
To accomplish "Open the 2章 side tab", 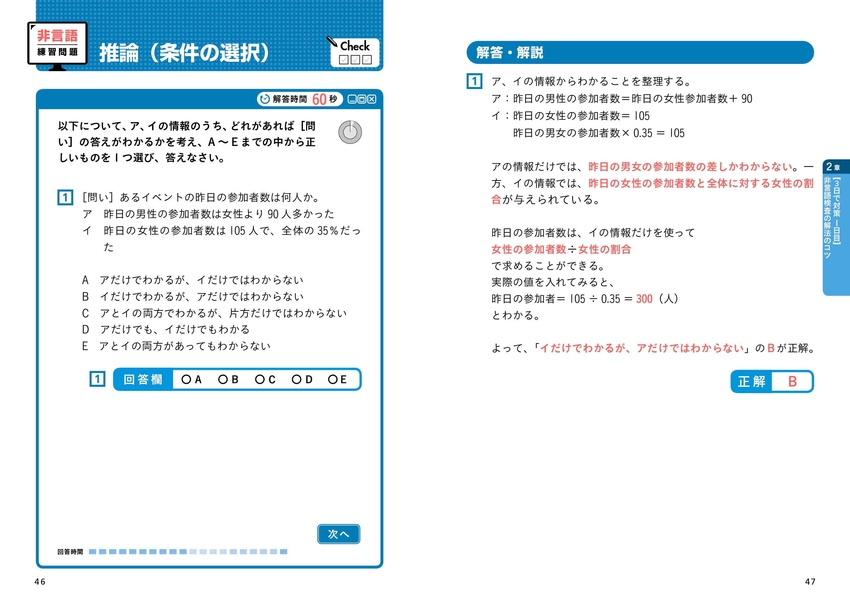I will 836,227.
